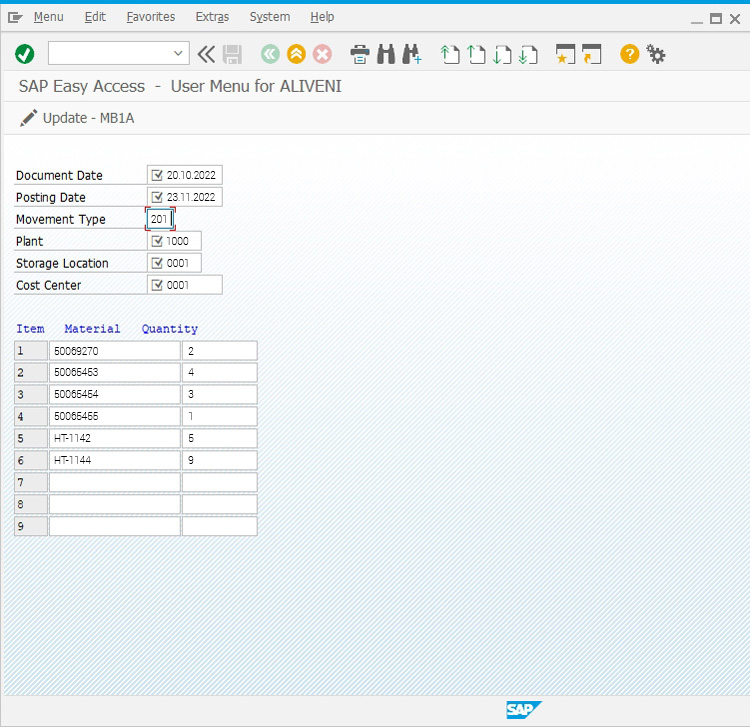Click the green Back icon

pos(270,54)
